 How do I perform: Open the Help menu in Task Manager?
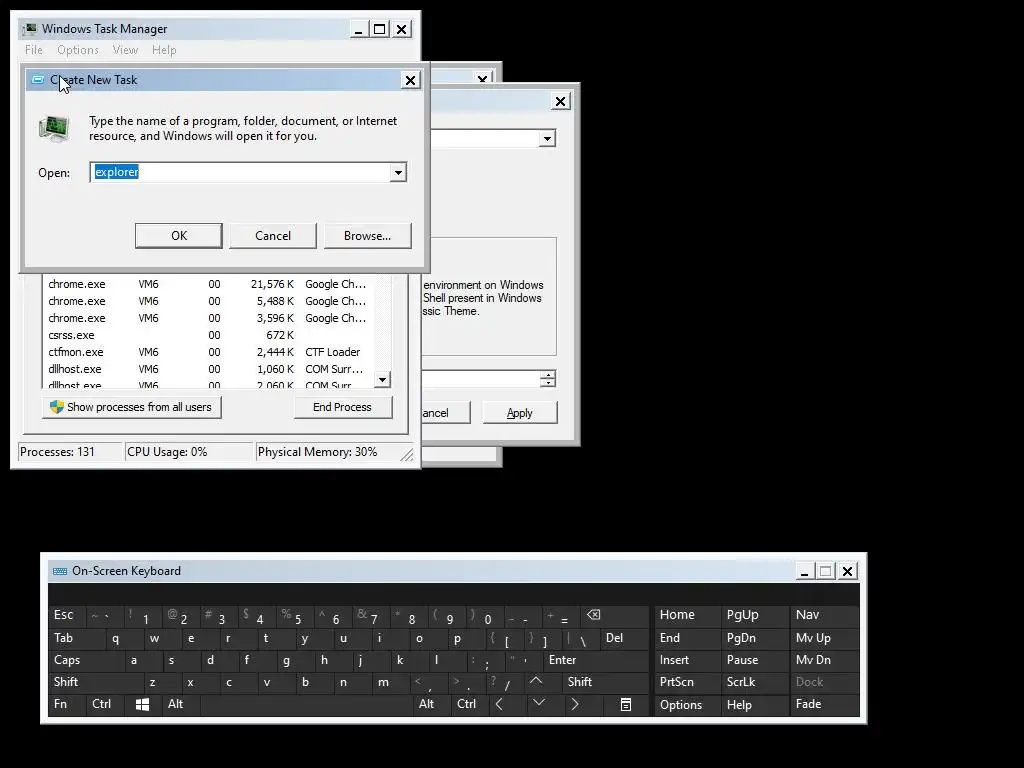pos(164,50)
